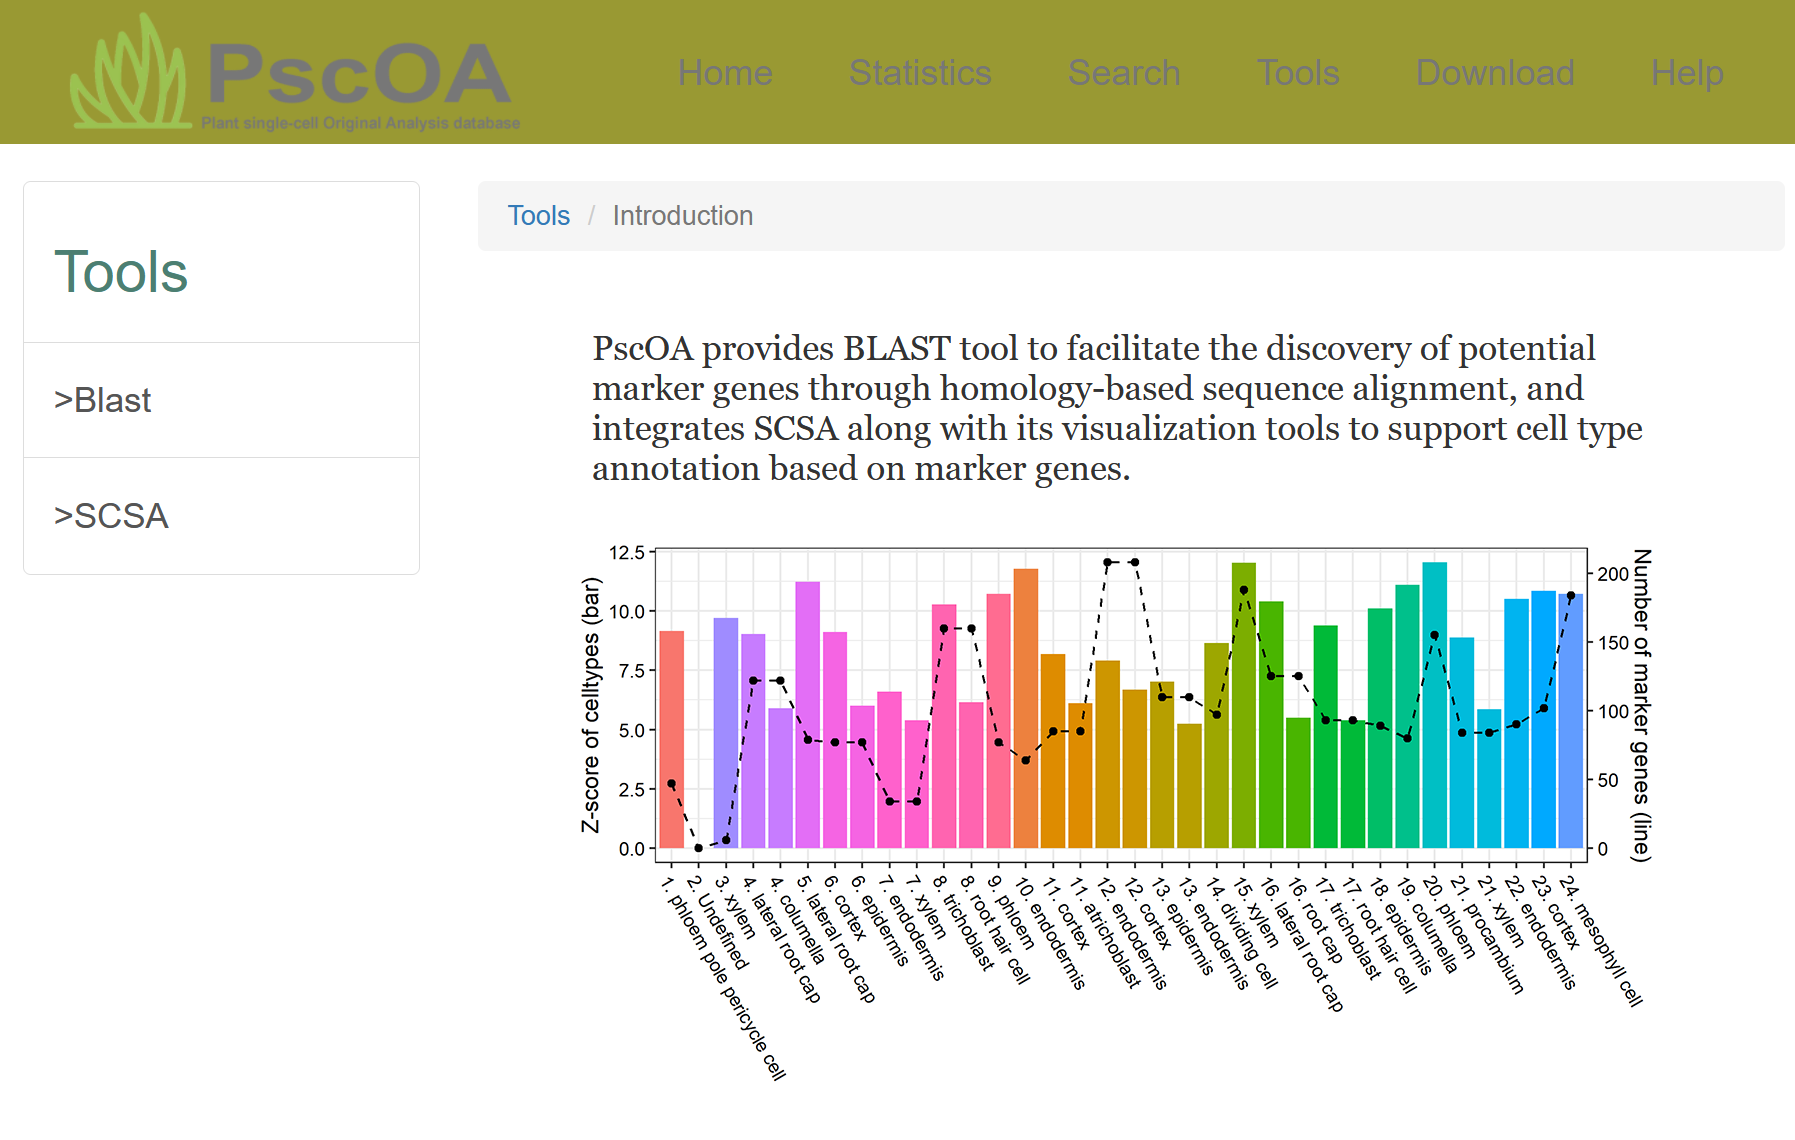This screenshot has height=1140, width=1795.
Task: Click the Tools breadcrumb link
Action: [538, 216]
